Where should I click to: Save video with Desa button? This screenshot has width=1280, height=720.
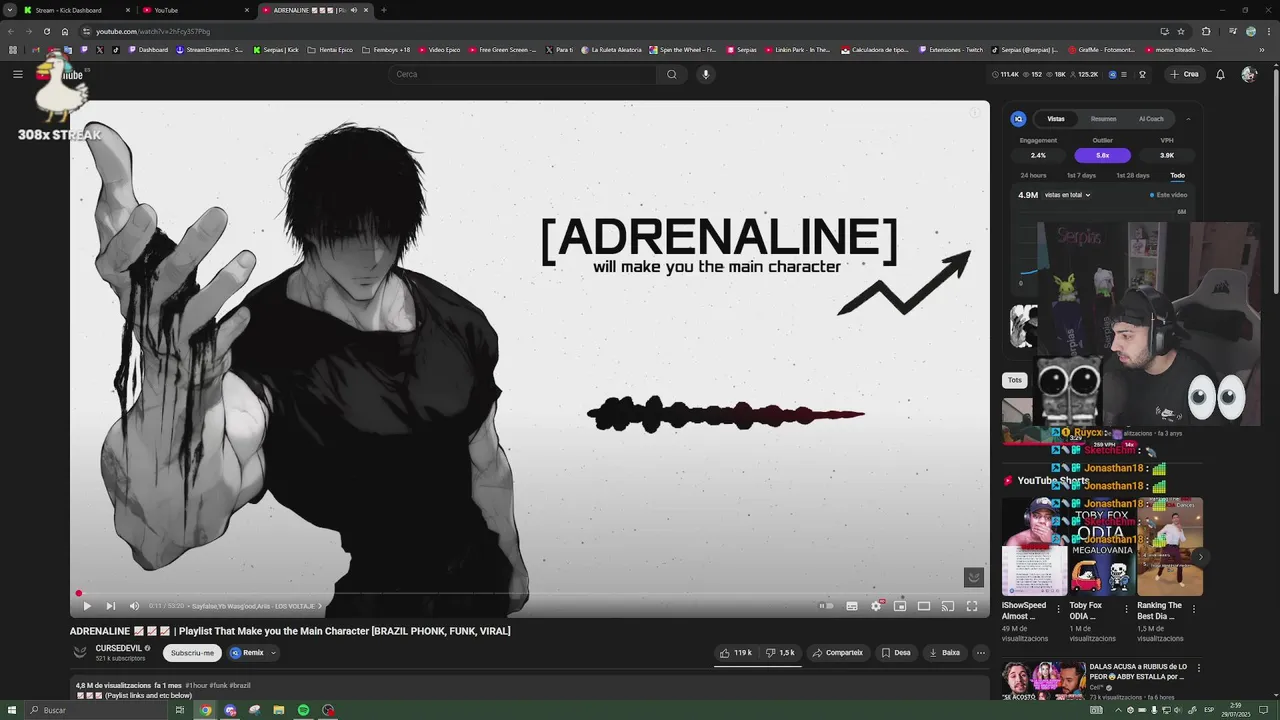point(895,653)
